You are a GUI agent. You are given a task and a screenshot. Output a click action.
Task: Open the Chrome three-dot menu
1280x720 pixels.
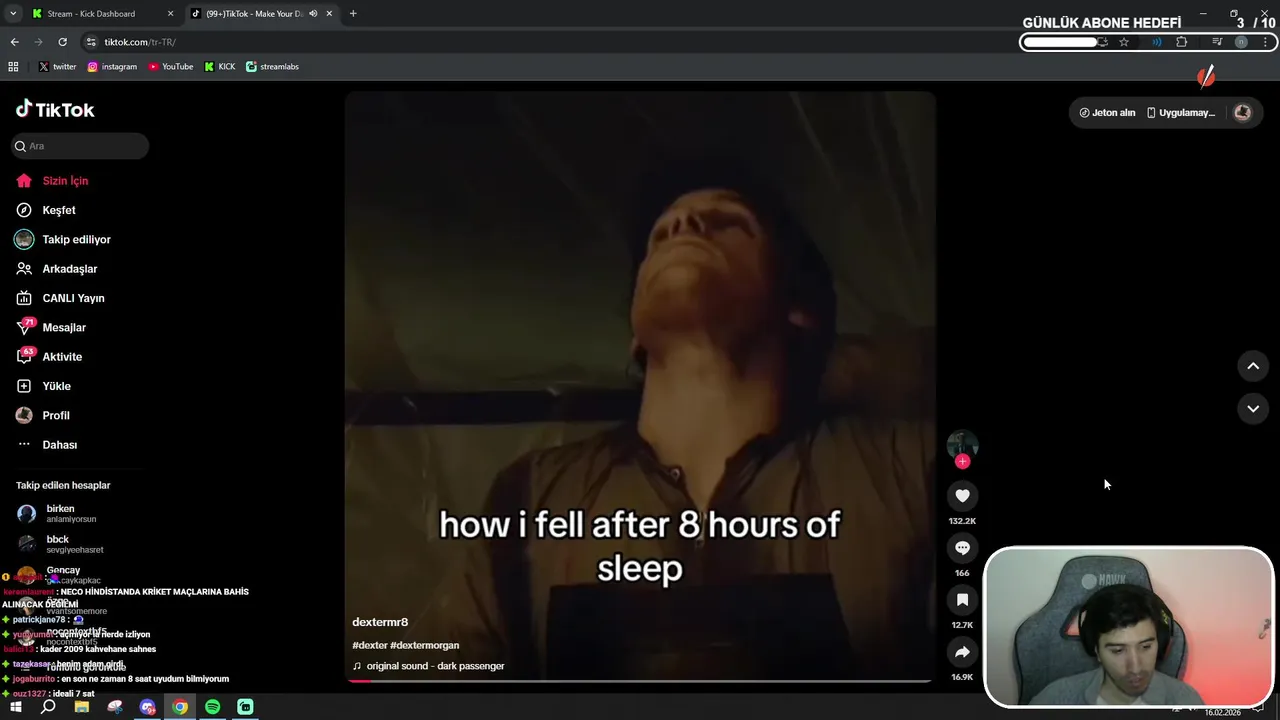click(1266, 42)
